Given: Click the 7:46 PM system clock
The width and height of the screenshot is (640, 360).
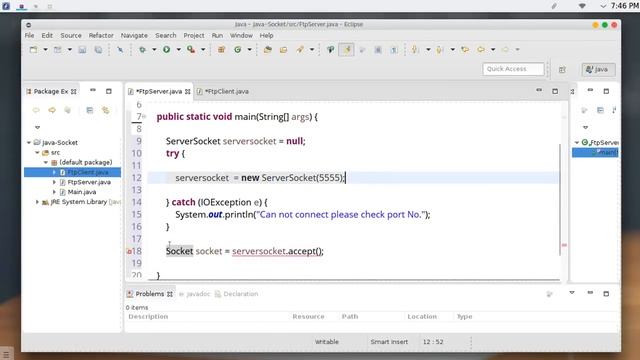Looking at the screenshot, I should [624, 6].
